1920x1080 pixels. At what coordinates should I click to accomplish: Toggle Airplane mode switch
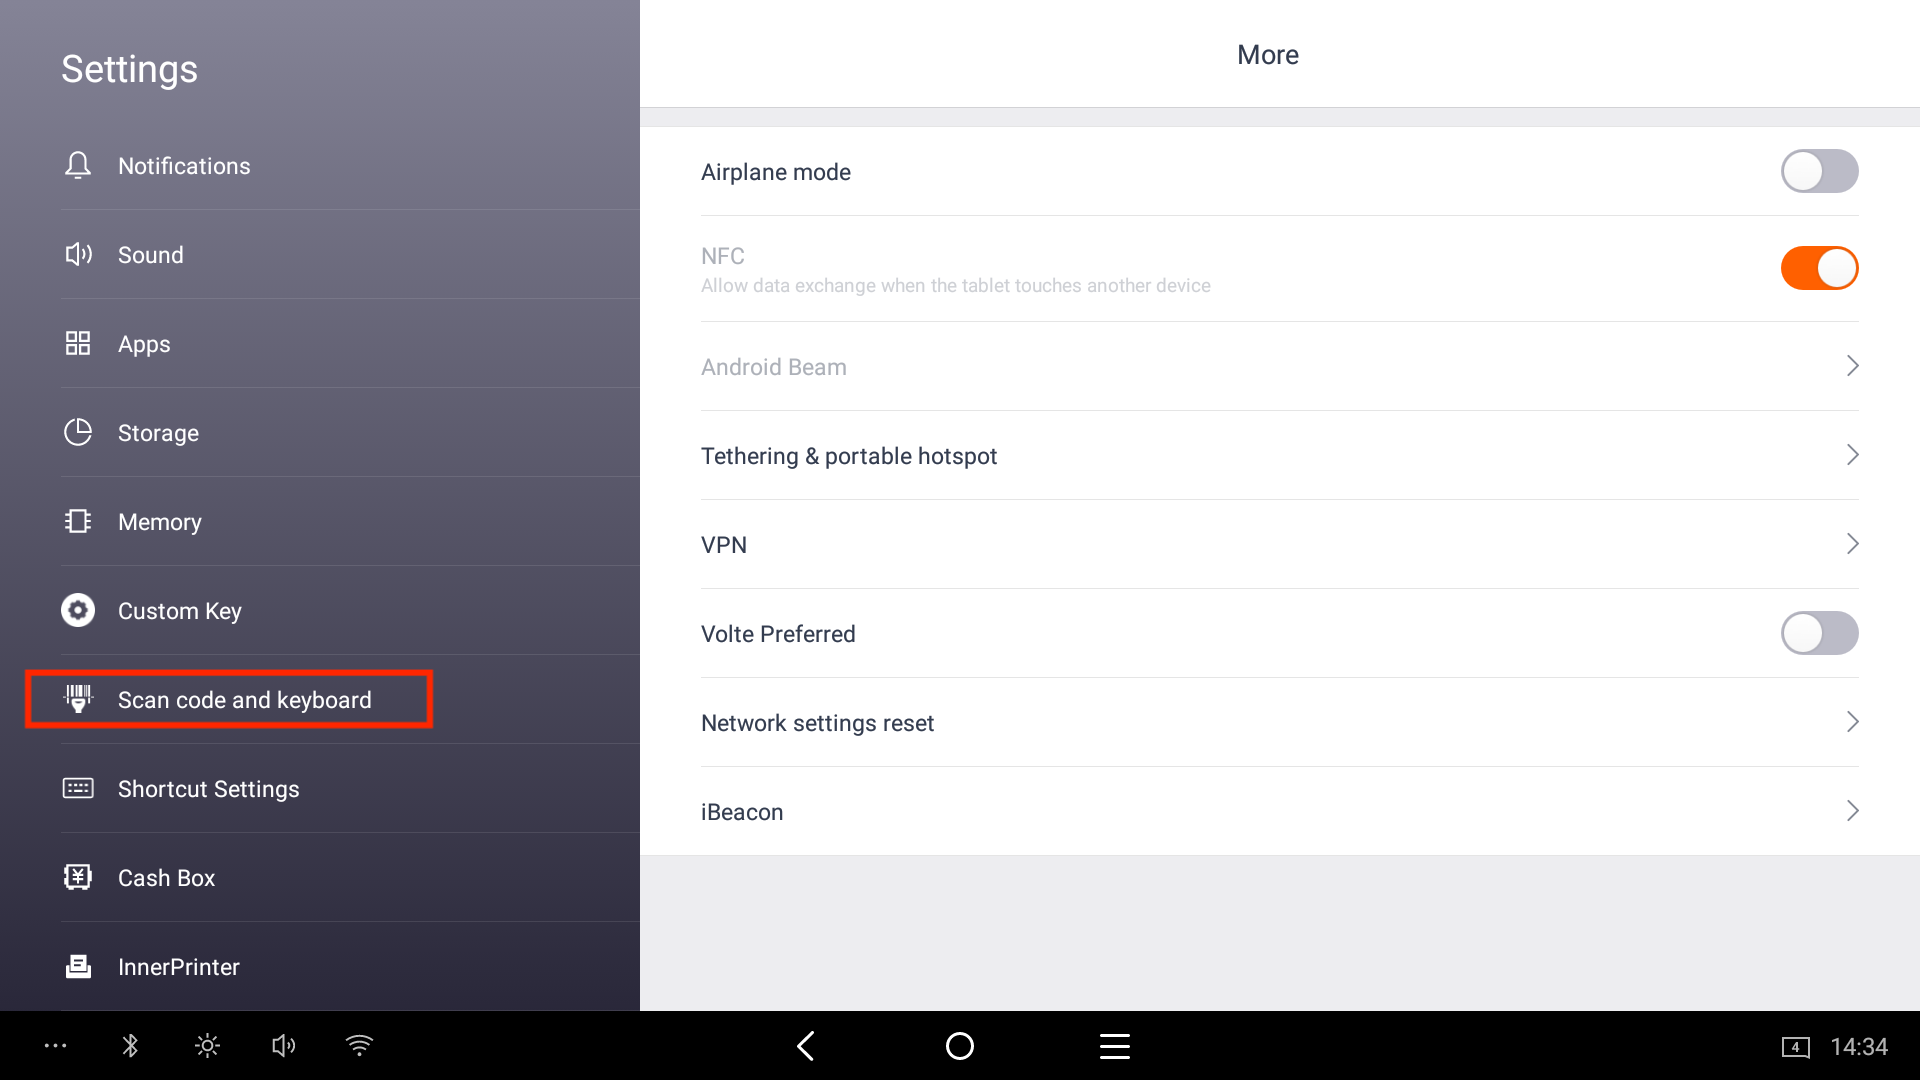tap(1819, 171)
